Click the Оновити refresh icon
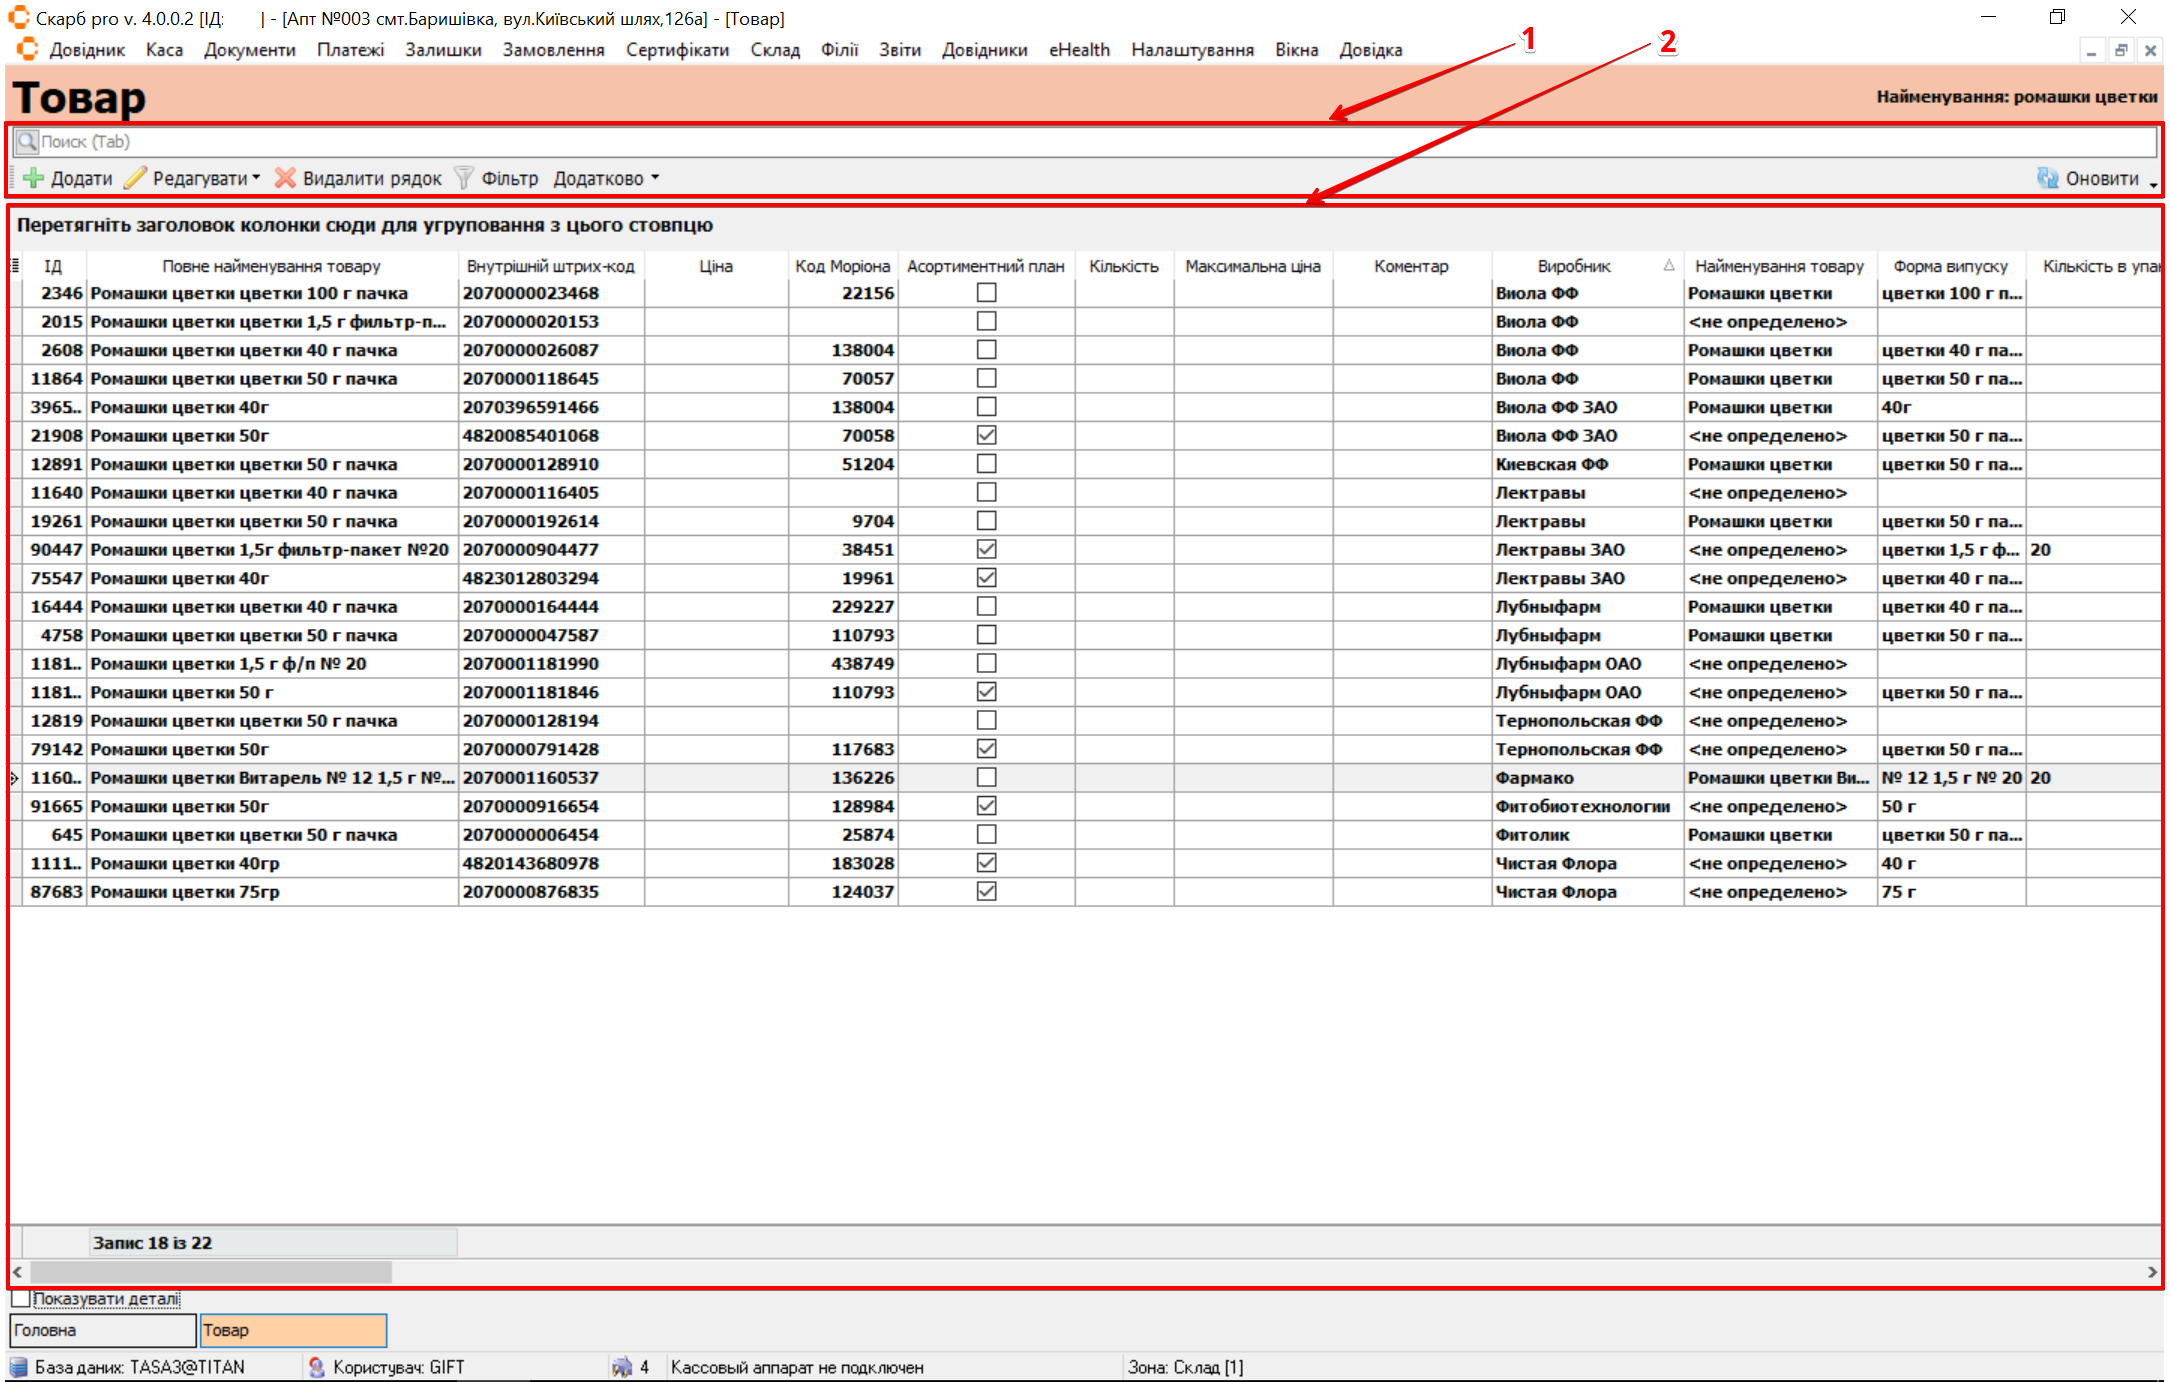 coord(2047,178)
